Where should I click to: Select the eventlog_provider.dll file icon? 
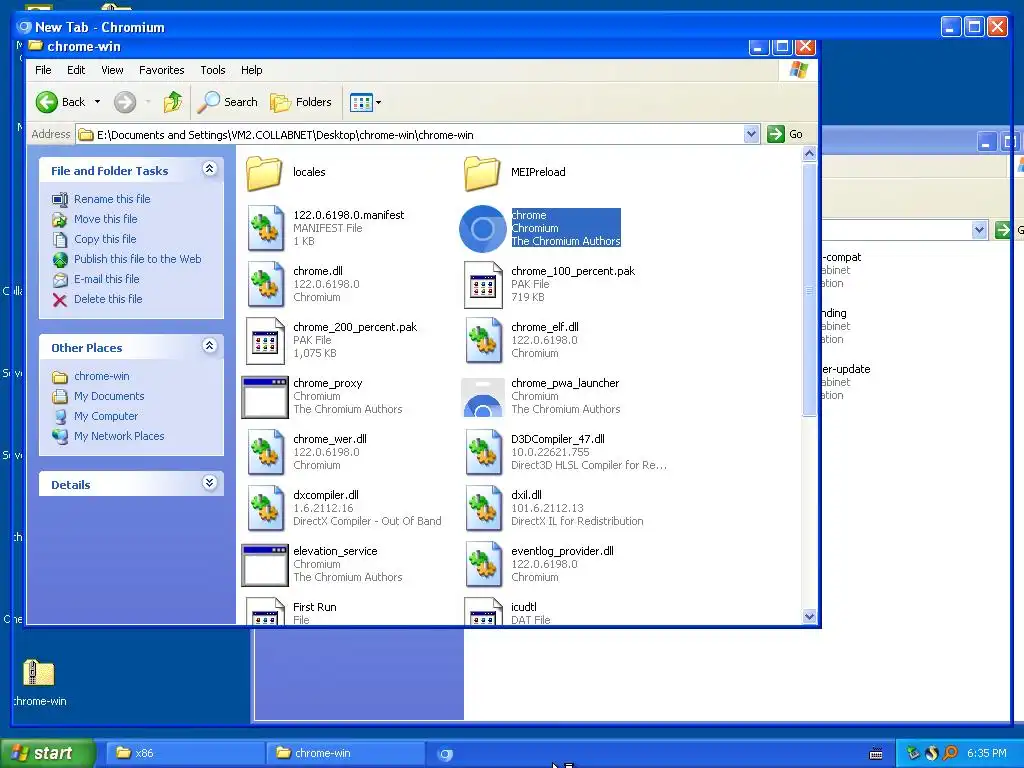pyautogui.click(x=483, y=565)
